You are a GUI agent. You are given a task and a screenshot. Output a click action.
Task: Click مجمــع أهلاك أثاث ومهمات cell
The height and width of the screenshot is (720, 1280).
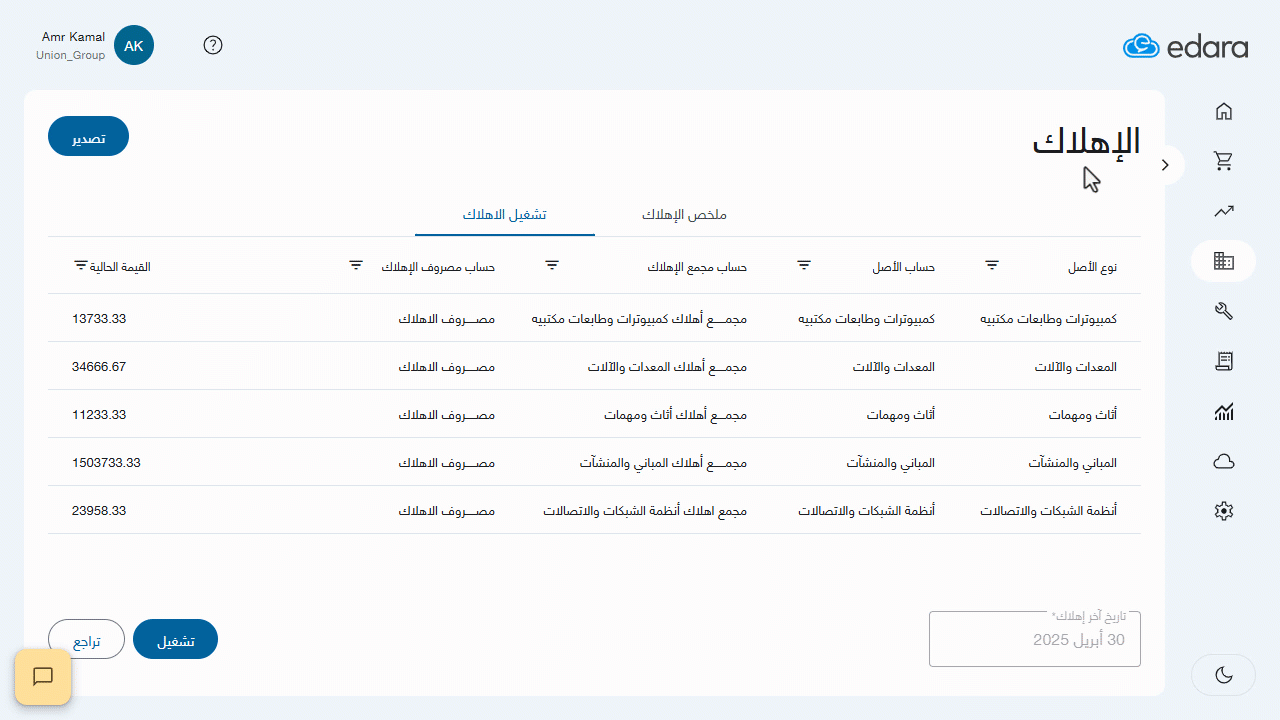point(675,415)
